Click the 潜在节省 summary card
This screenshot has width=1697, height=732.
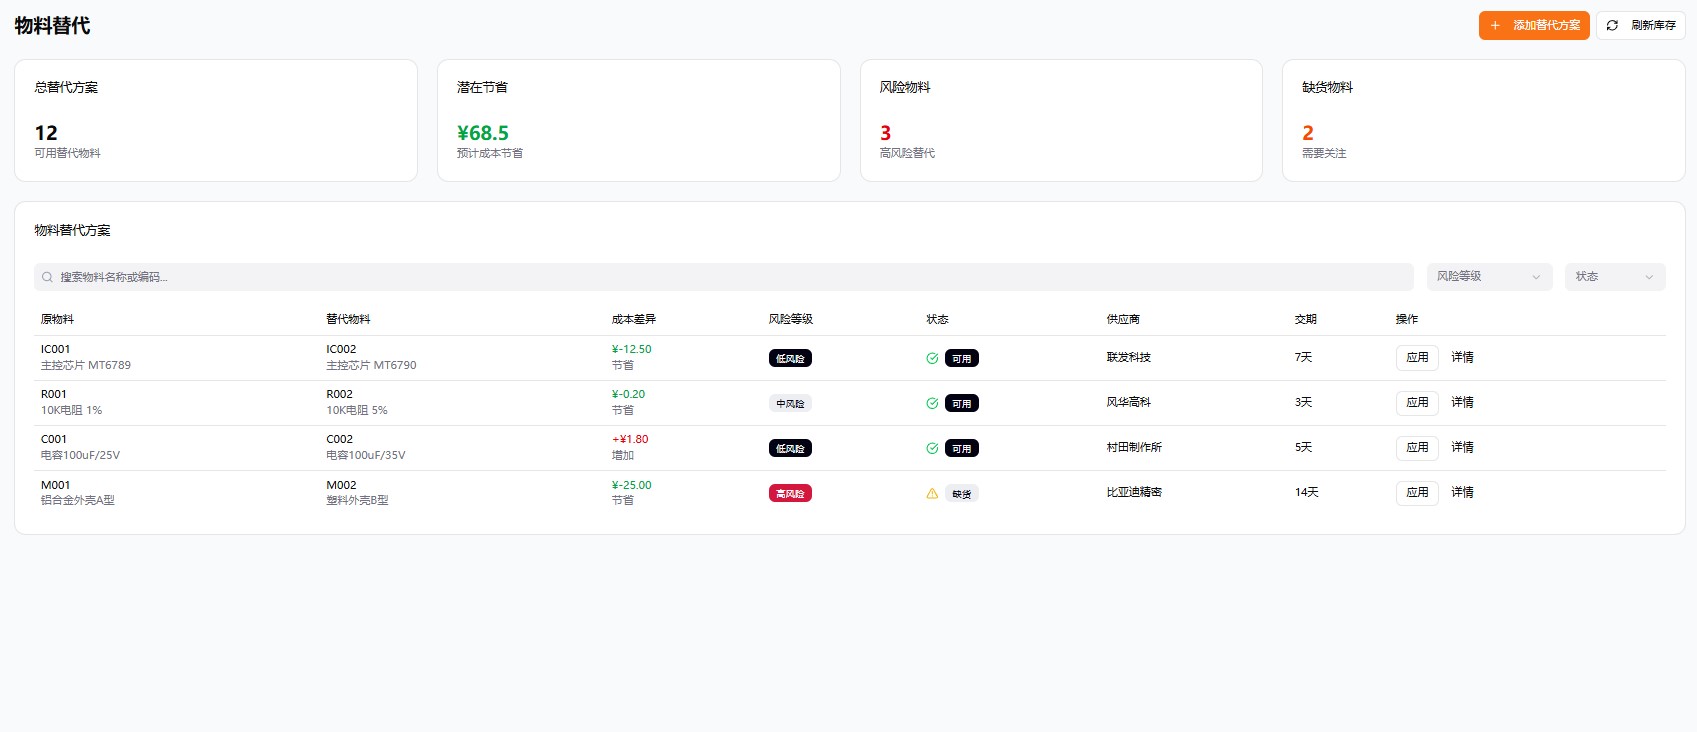coord(638,120)
